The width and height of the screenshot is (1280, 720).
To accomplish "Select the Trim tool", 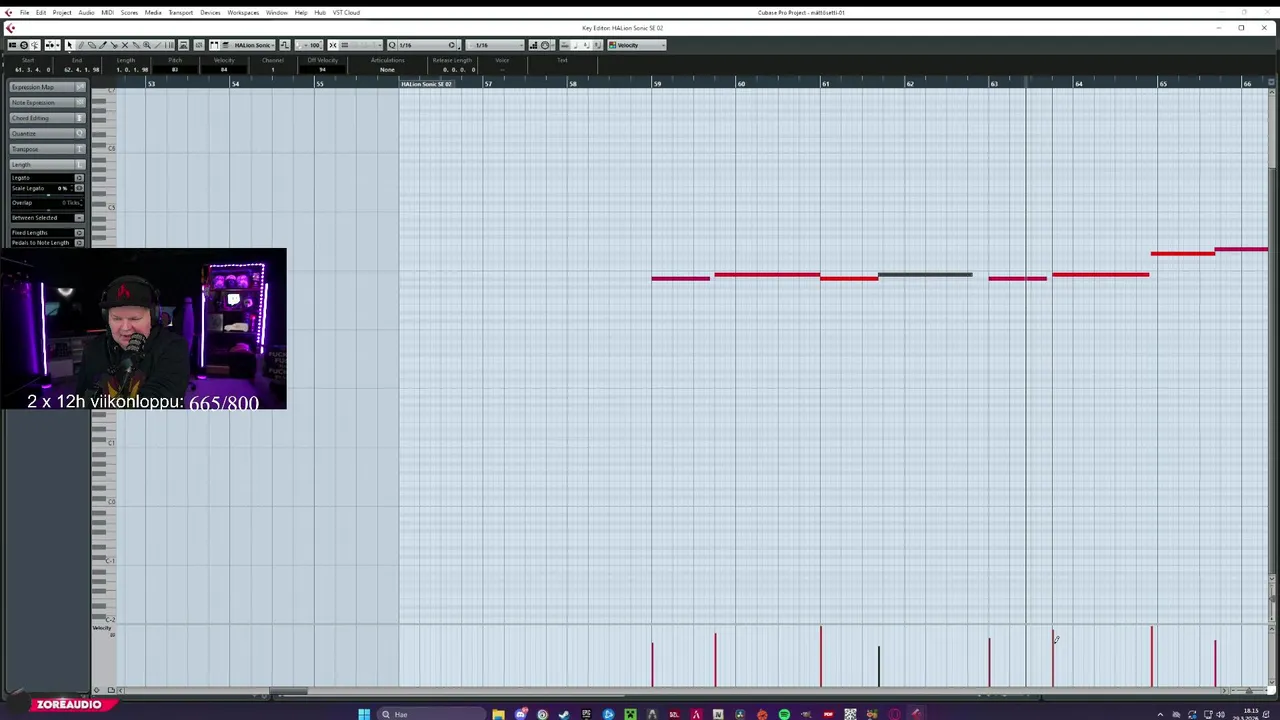I will pos(103,45).
